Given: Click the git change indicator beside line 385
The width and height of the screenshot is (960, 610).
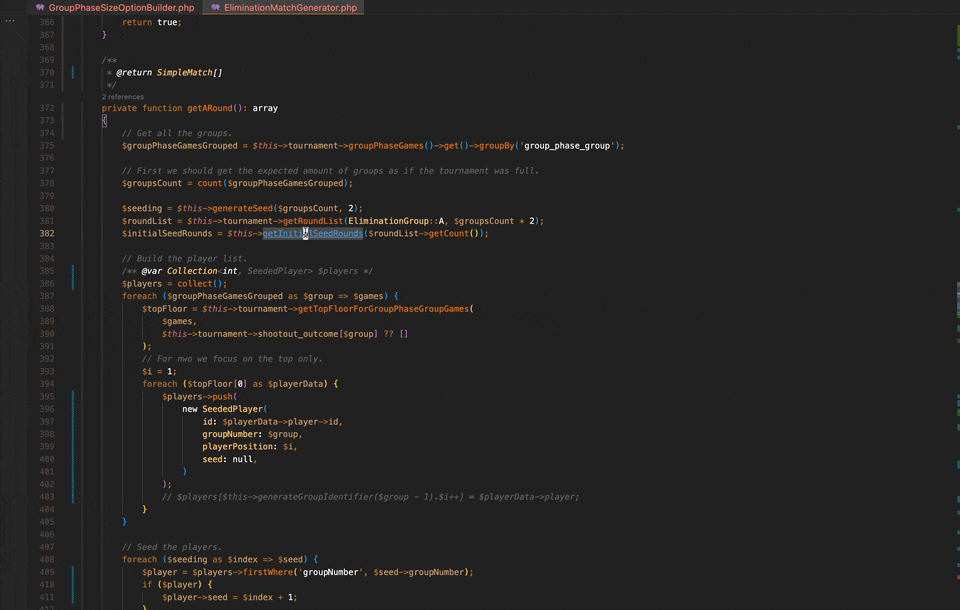Looking at the screenshot, I should (x=71, y=270).
